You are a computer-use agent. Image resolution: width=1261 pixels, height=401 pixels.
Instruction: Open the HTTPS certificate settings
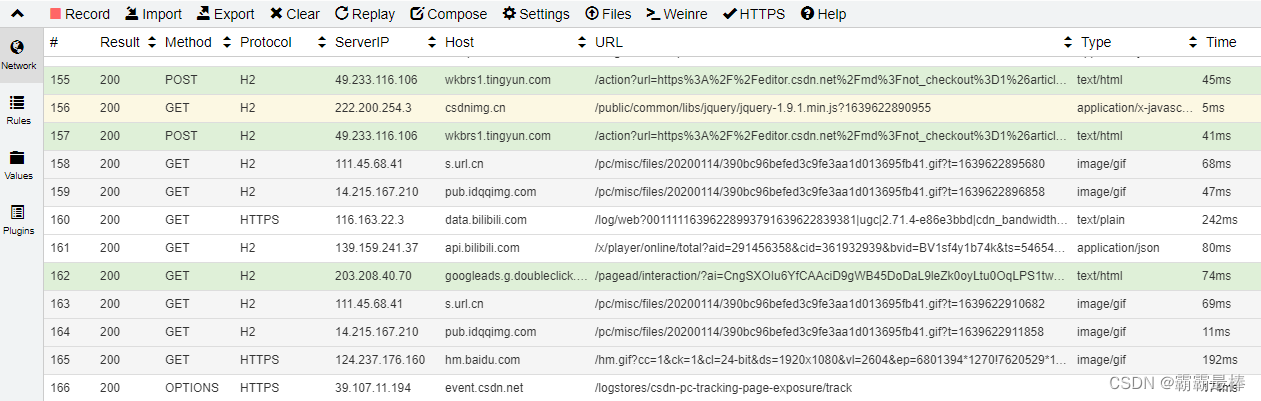754,14
